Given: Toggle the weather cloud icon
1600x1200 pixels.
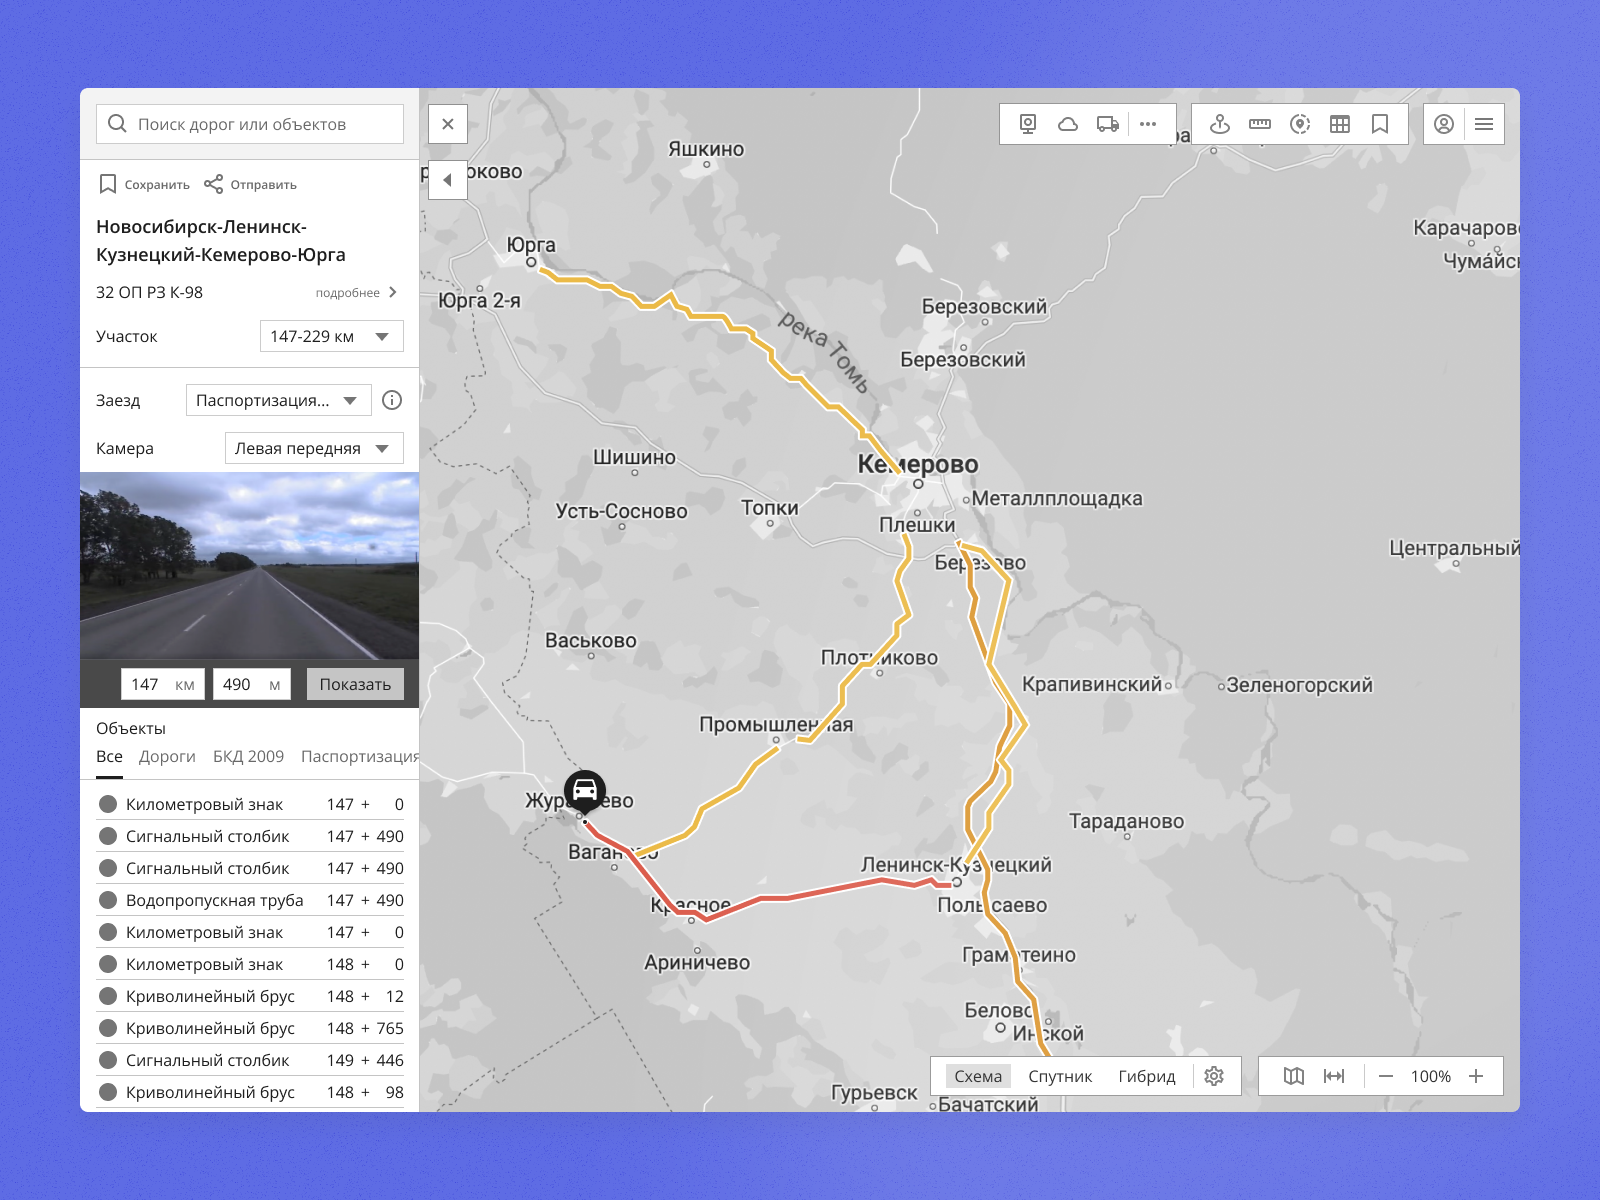Looking at the screenshot, I should coord(1068,124).
